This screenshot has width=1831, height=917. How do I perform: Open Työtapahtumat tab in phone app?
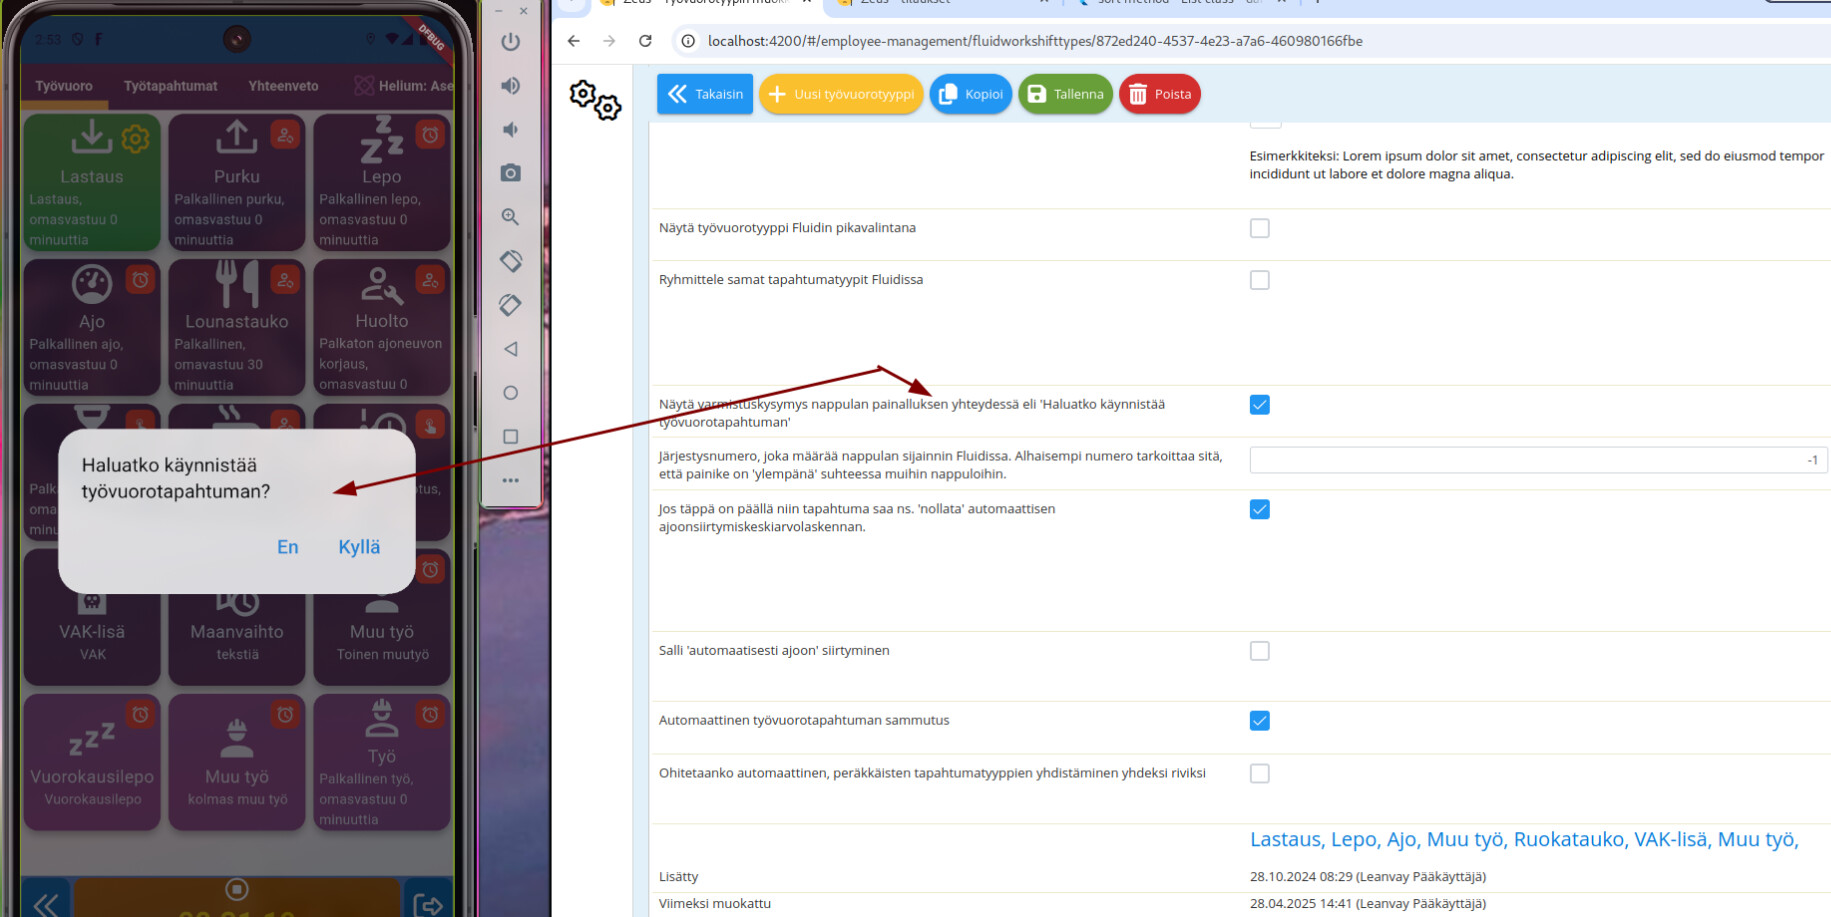click(x=170, y=86)
